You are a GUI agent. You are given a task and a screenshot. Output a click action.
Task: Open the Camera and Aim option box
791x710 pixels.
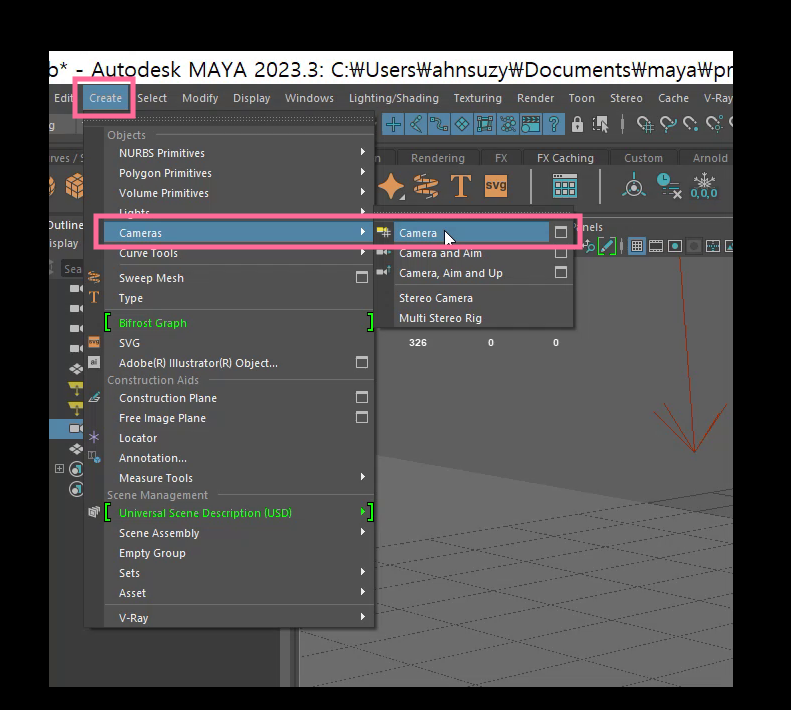tap(560, 253)
